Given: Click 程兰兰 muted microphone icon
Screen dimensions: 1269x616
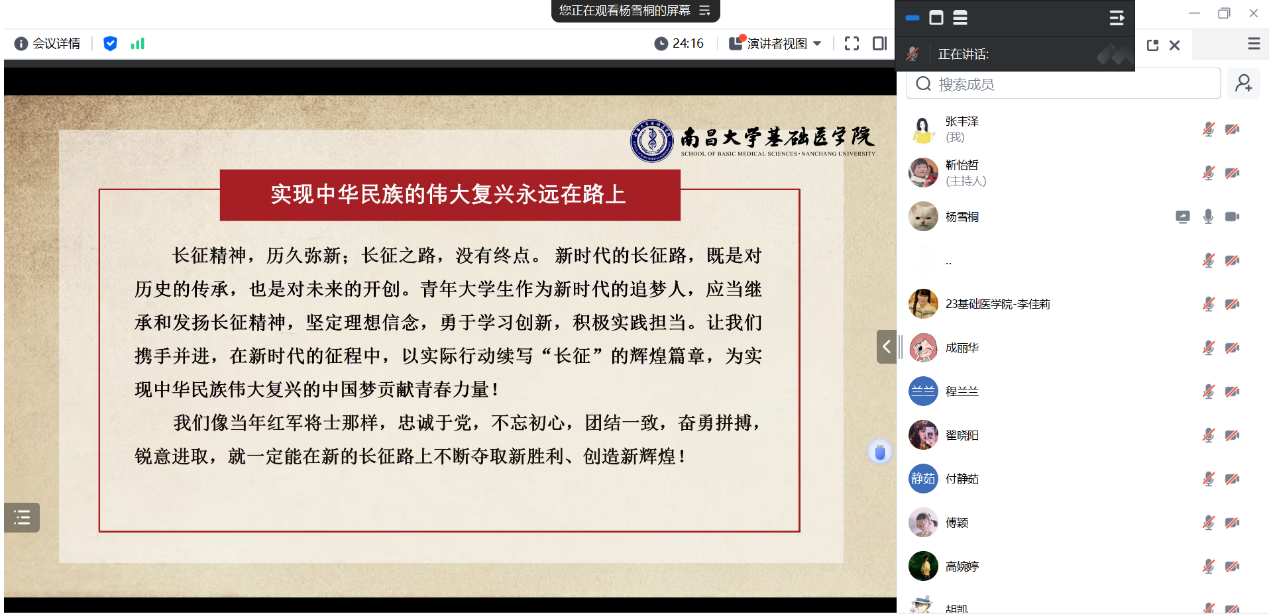Looking at the screenshot, I should tap(1208, 391).
